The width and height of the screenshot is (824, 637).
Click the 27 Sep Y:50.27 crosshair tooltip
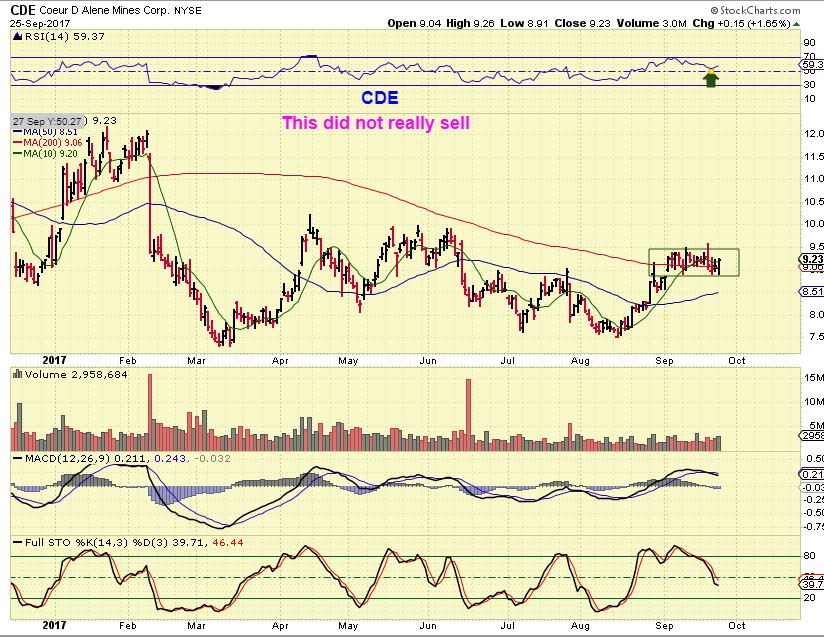pyautogui.click(x=47, y=121)
